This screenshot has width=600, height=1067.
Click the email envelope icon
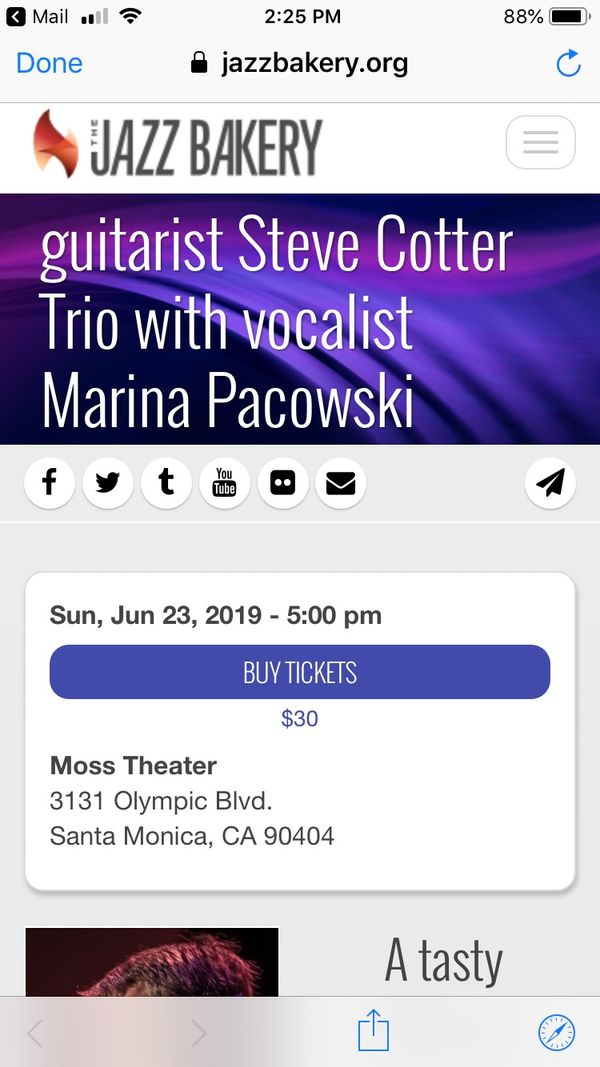pos(341,483)
